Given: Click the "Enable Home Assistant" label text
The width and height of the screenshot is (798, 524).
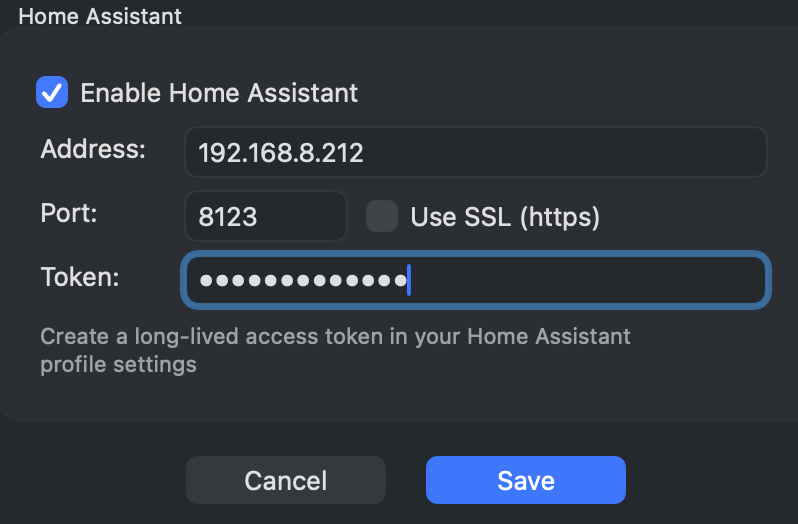Looking at the screenshot, I should [218, 94].
